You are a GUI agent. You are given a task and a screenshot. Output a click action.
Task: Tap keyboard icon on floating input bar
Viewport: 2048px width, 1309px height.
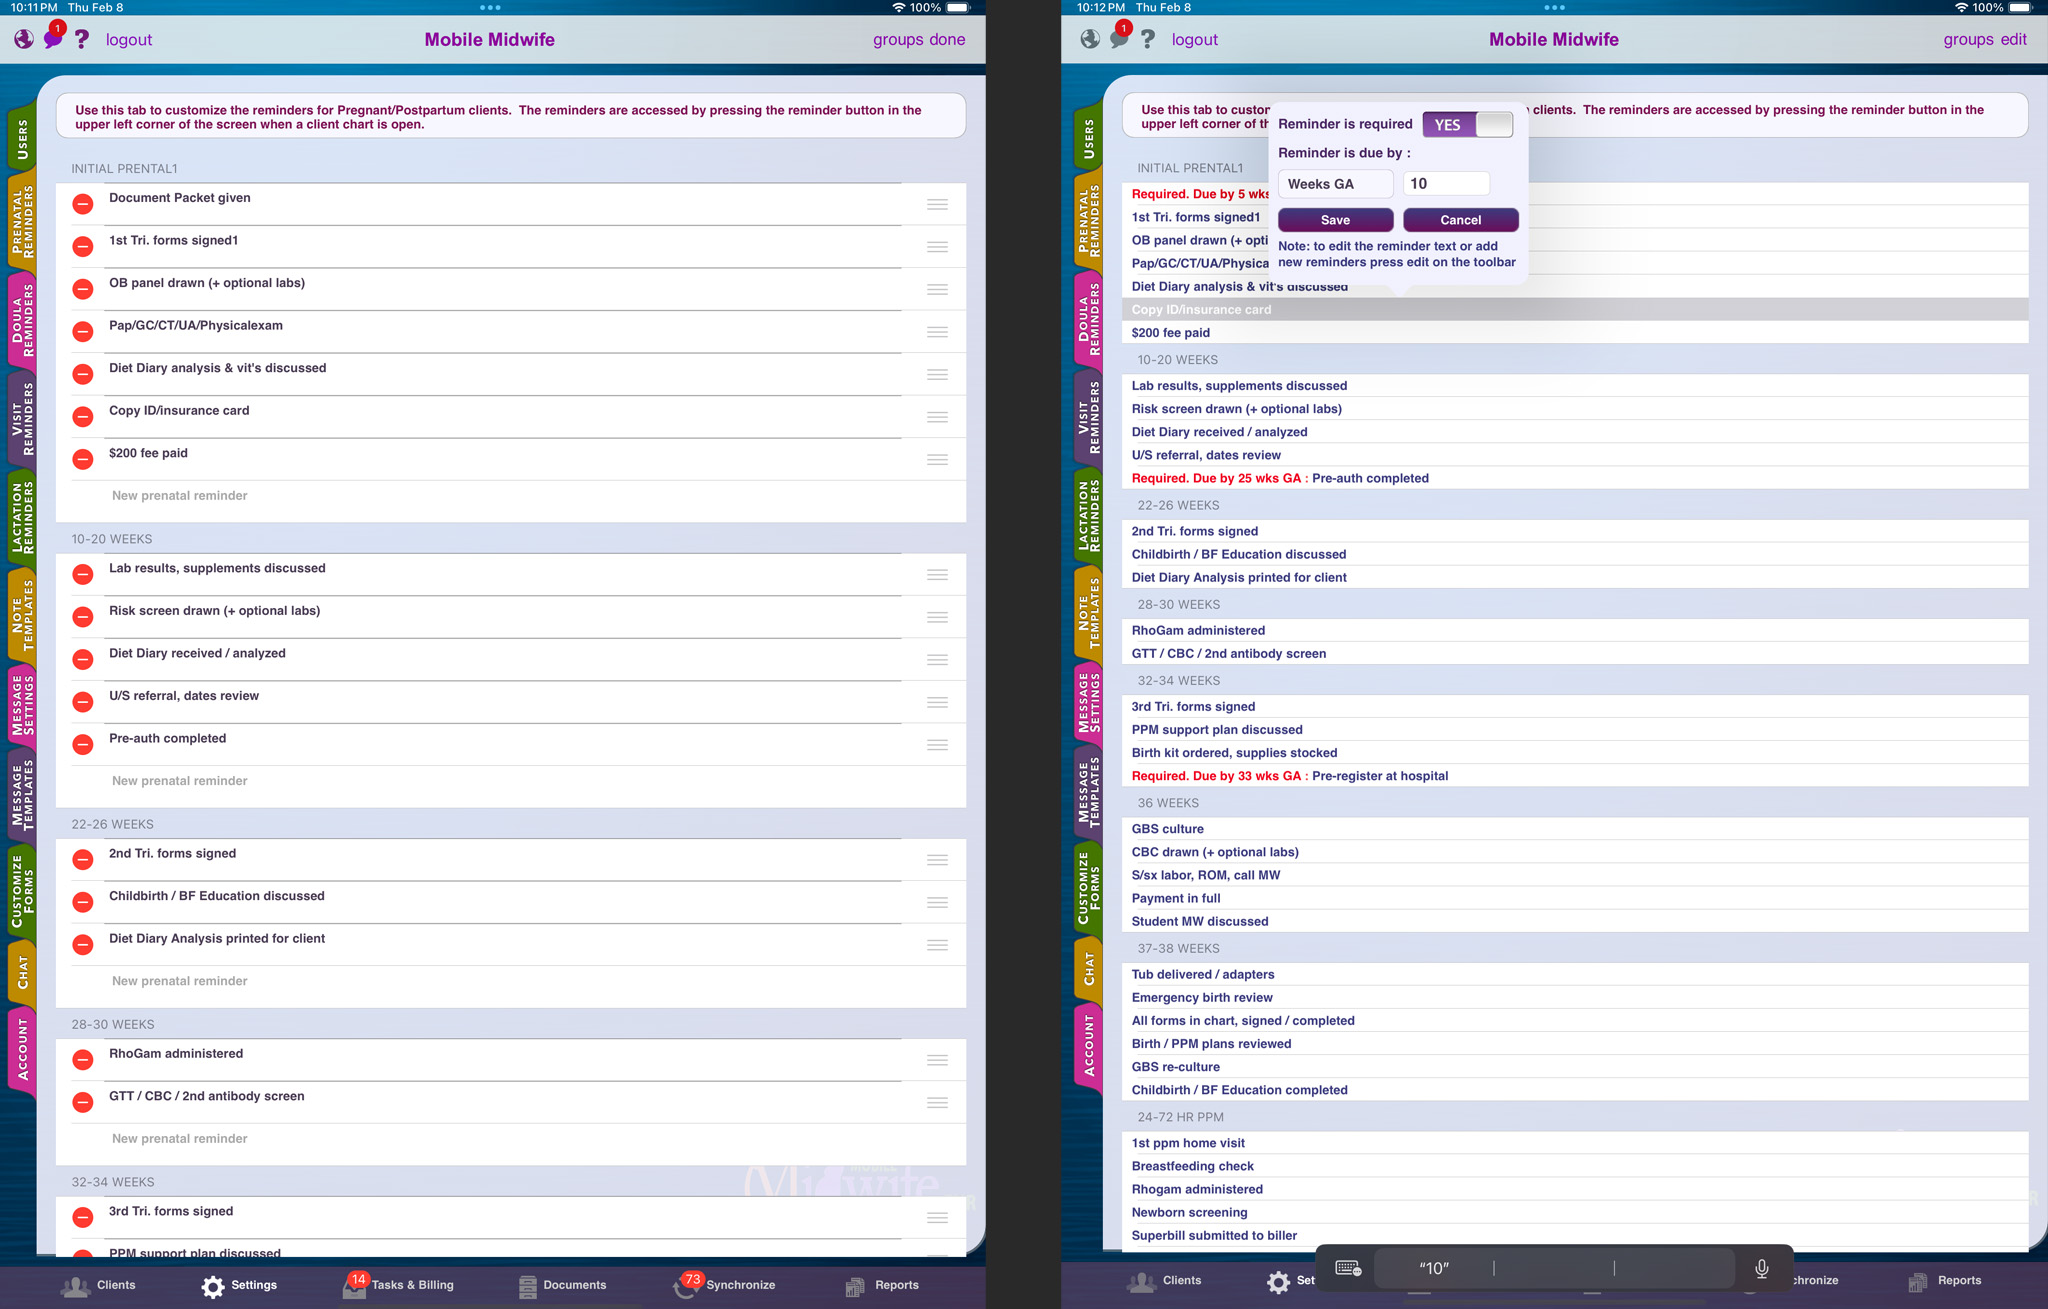tap(1348, 1268)
